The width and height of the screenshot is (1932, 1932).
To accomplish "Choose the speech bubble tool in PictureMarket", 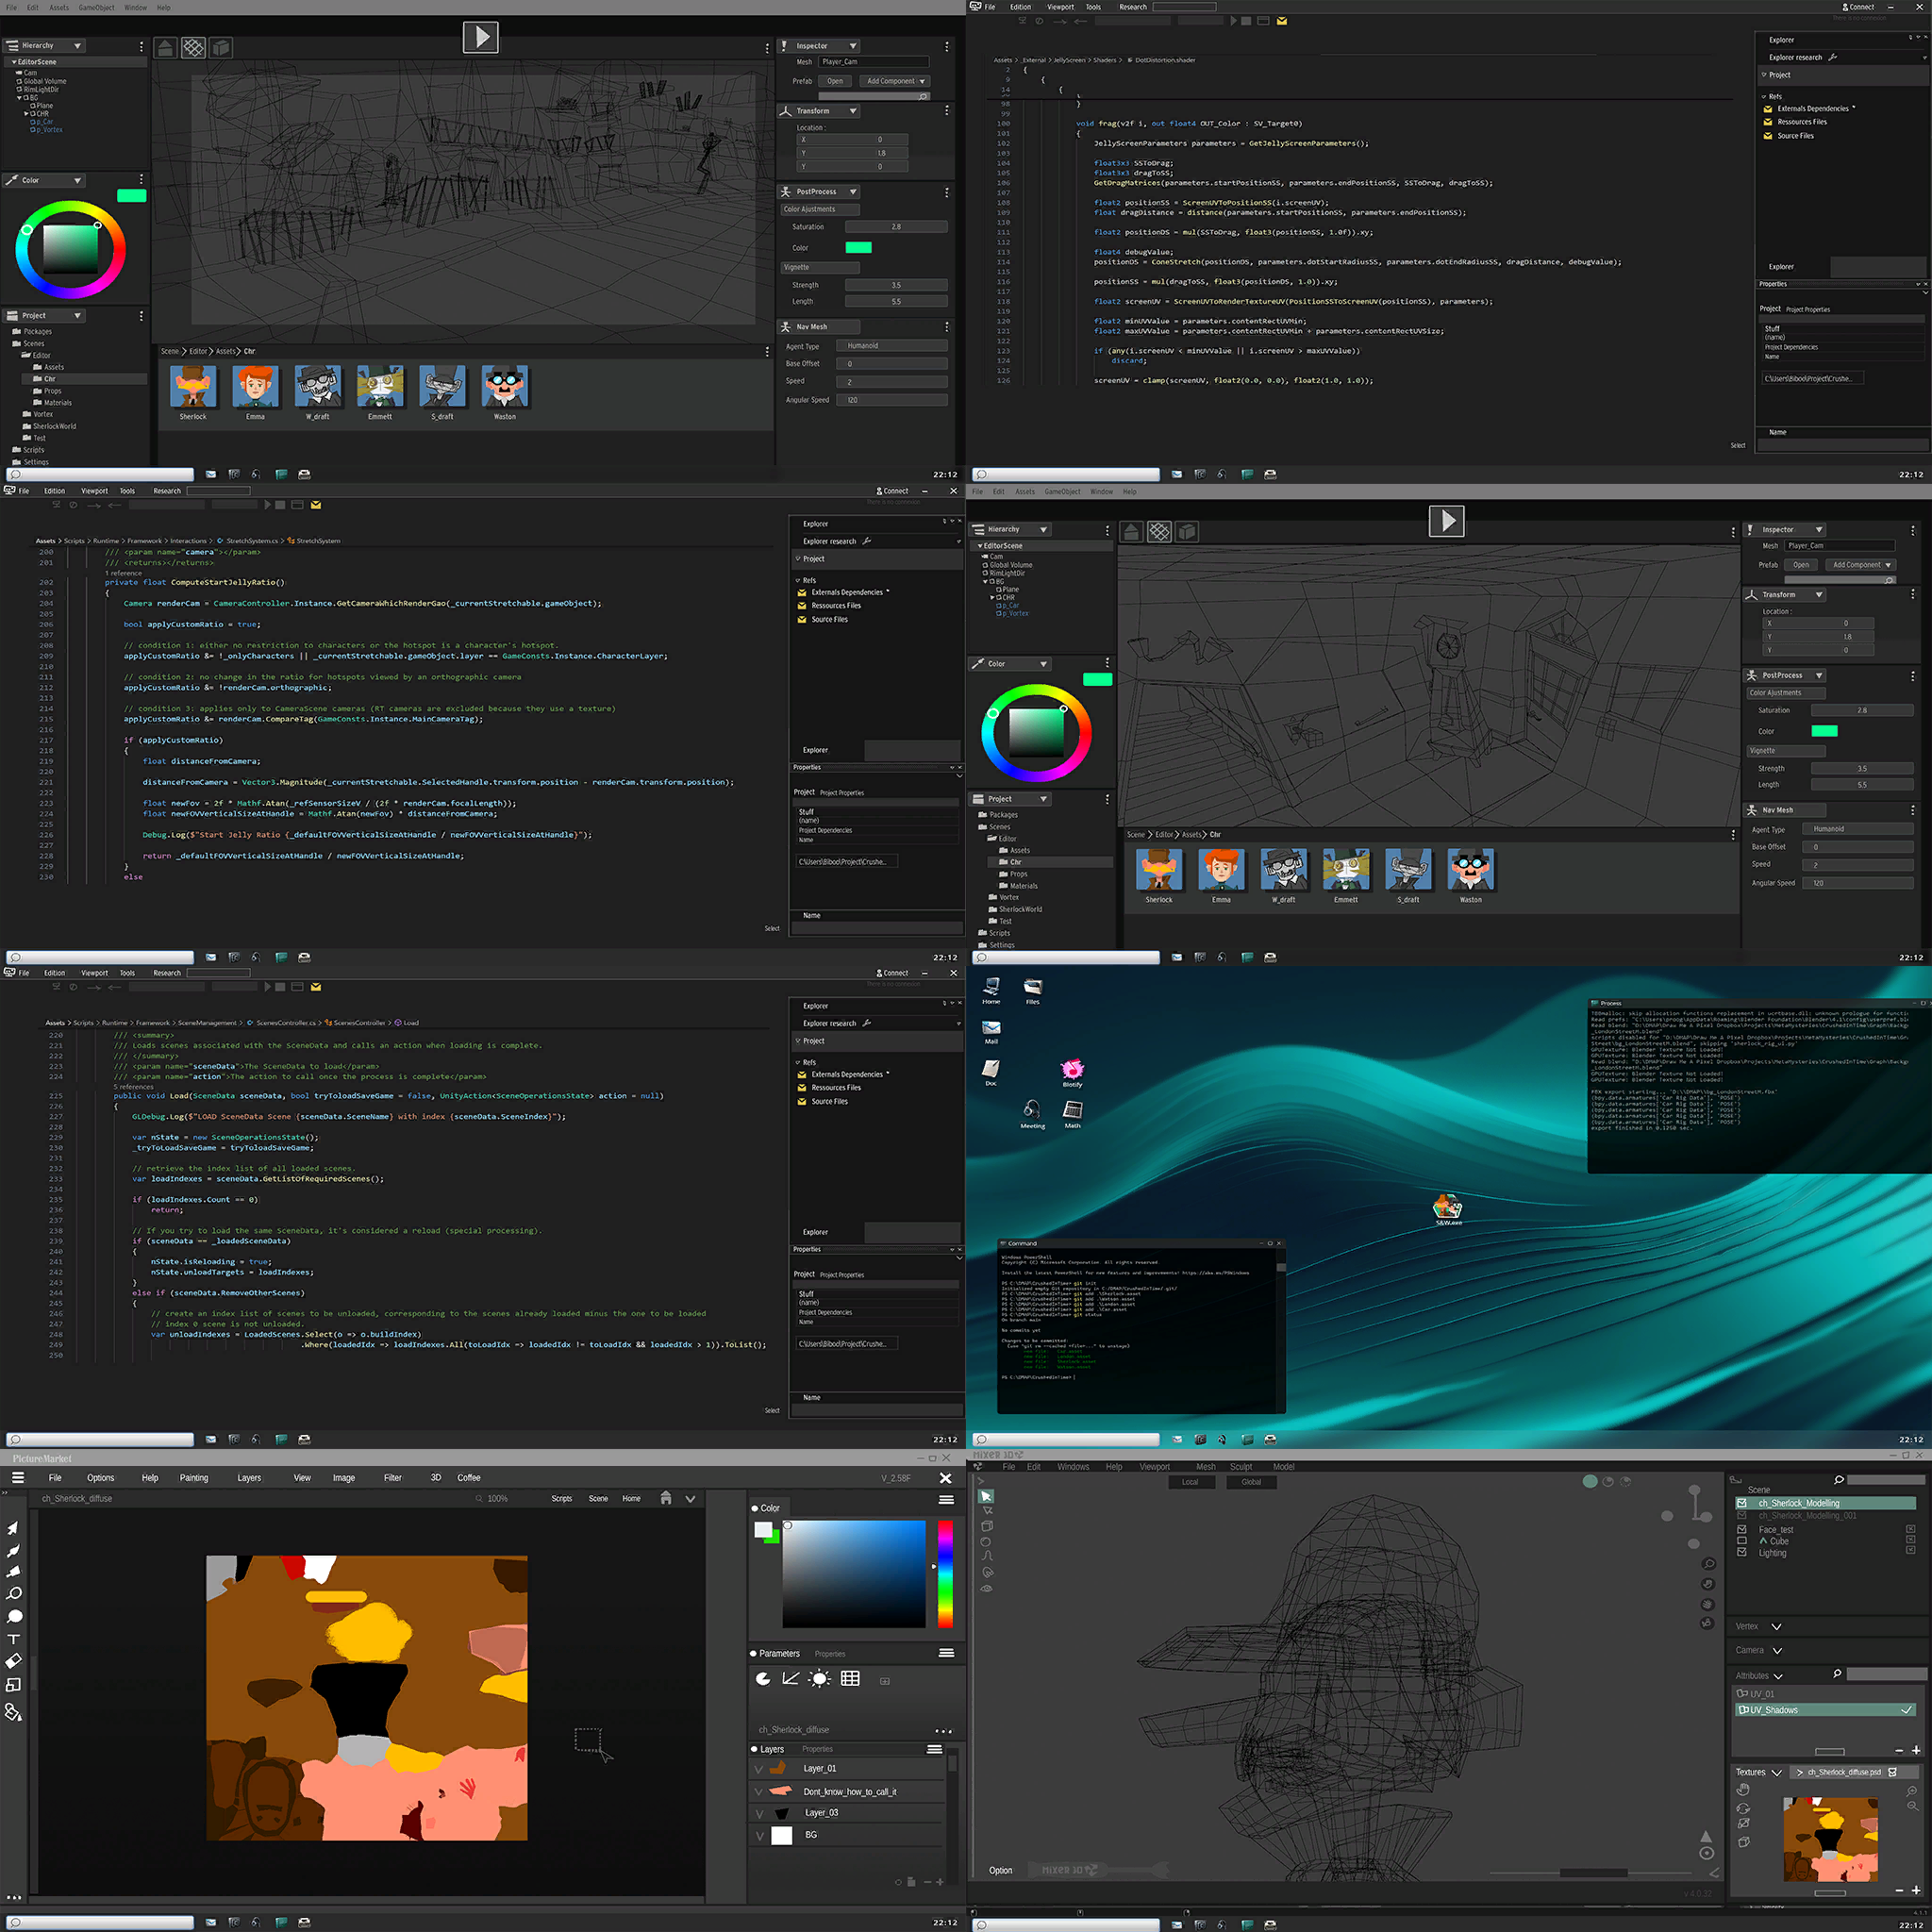I will [14, 1616].
